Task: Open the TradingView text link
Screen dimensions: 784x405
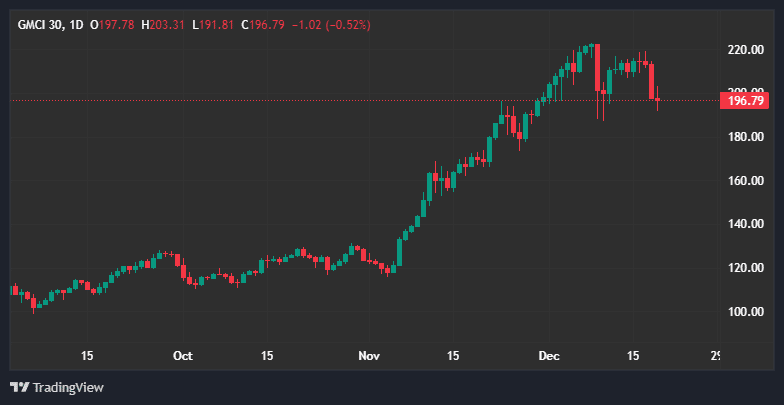Action: [x=68, y=387]
